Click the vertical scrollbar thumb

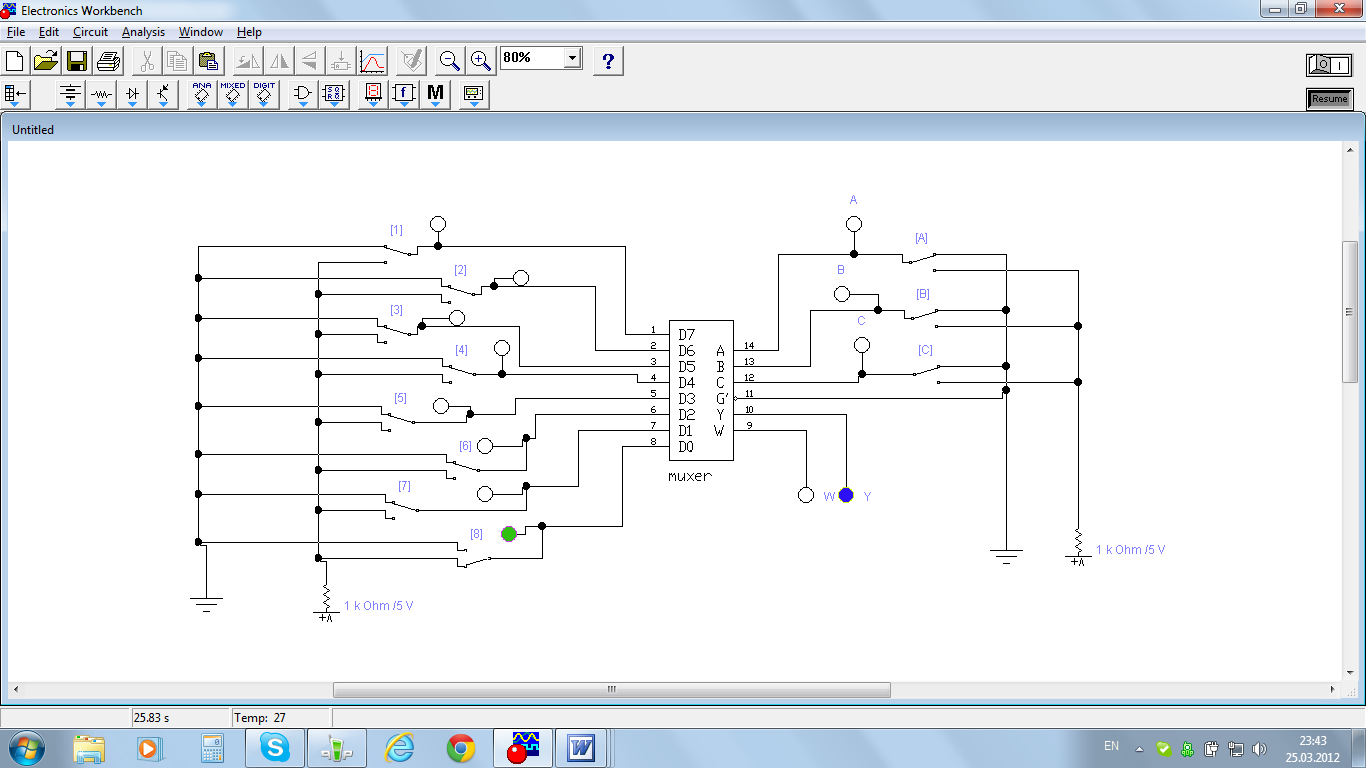[x=1350, y=311]
